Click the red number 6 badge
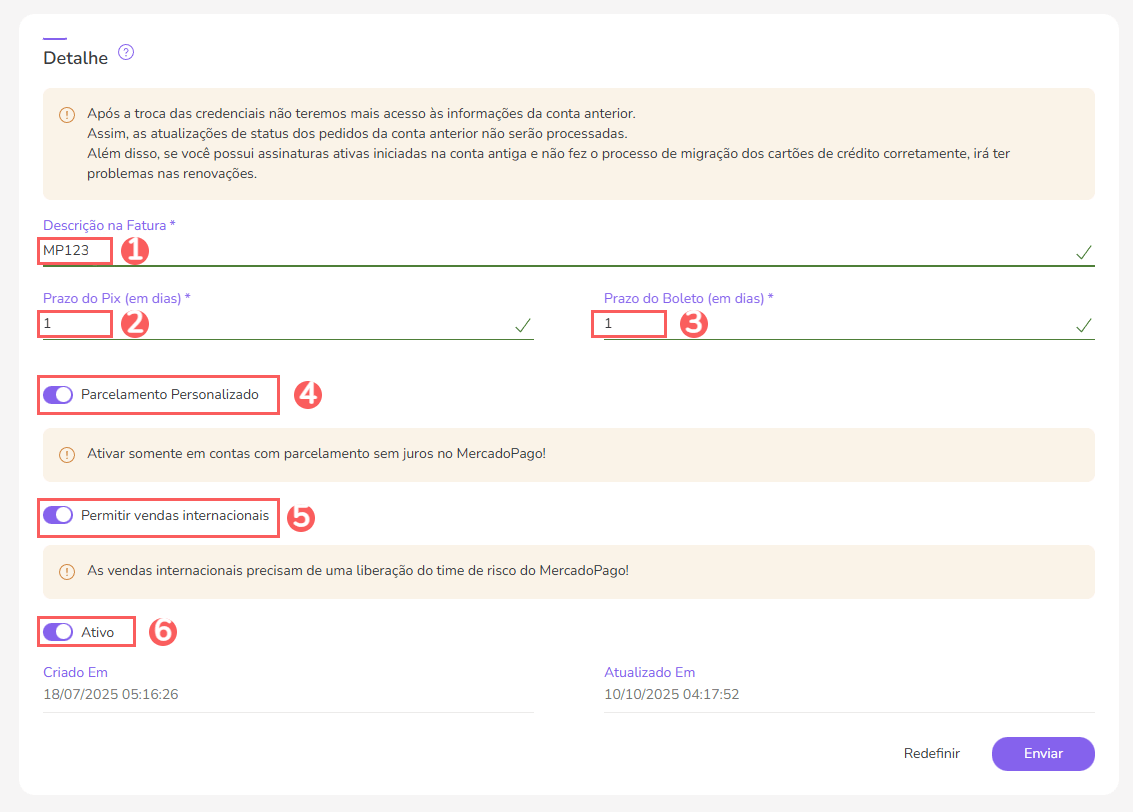 point(162,632)
